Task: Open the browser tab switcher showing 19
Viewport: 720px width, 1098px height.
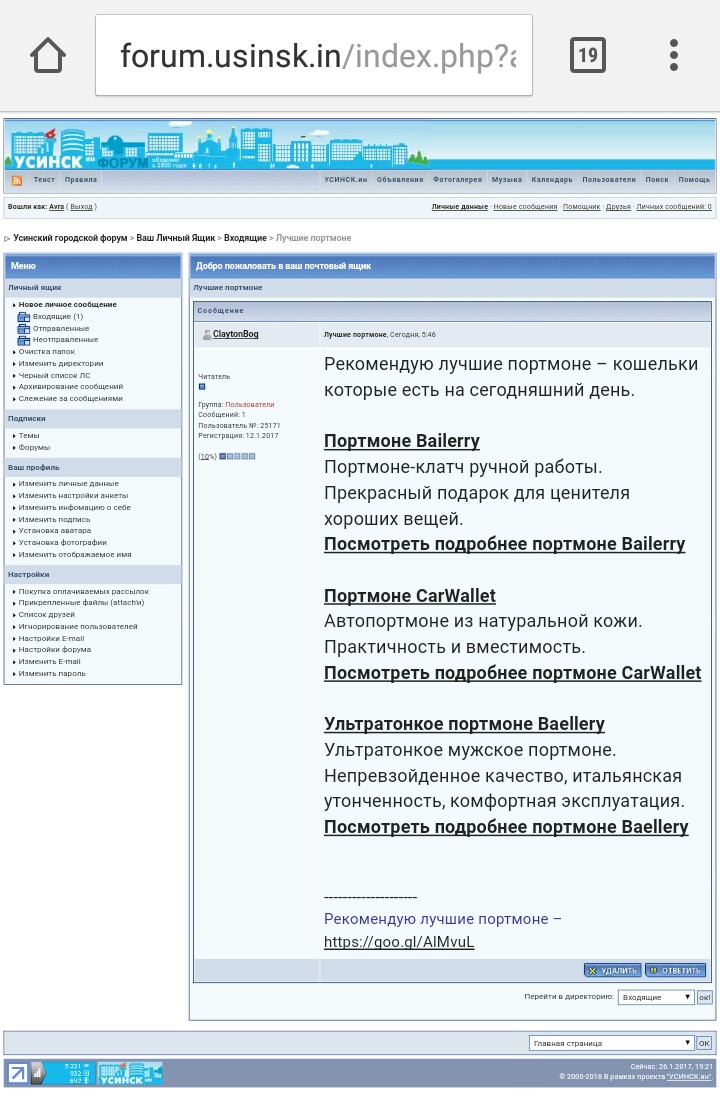Action: [587, 56]
